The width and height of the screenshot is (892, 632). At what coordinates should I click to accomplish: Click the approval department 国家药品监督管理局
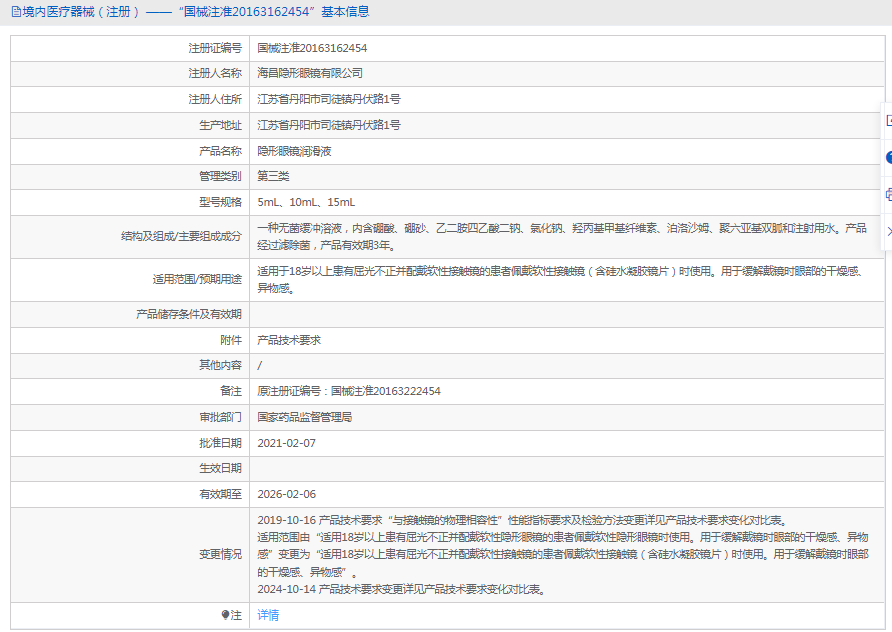[304, 417]
